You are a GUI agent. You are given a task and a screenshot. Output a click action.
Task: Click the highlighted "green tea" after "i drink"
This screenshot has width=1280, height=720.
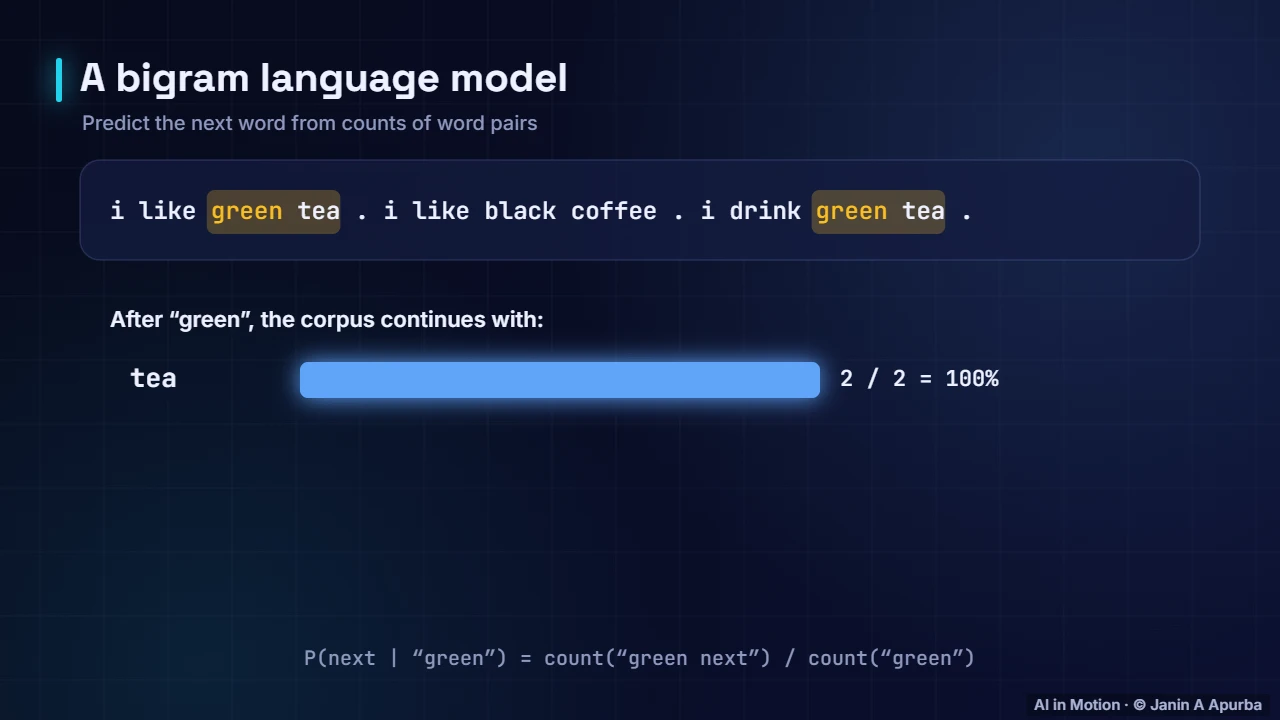(x=878, y=211)
